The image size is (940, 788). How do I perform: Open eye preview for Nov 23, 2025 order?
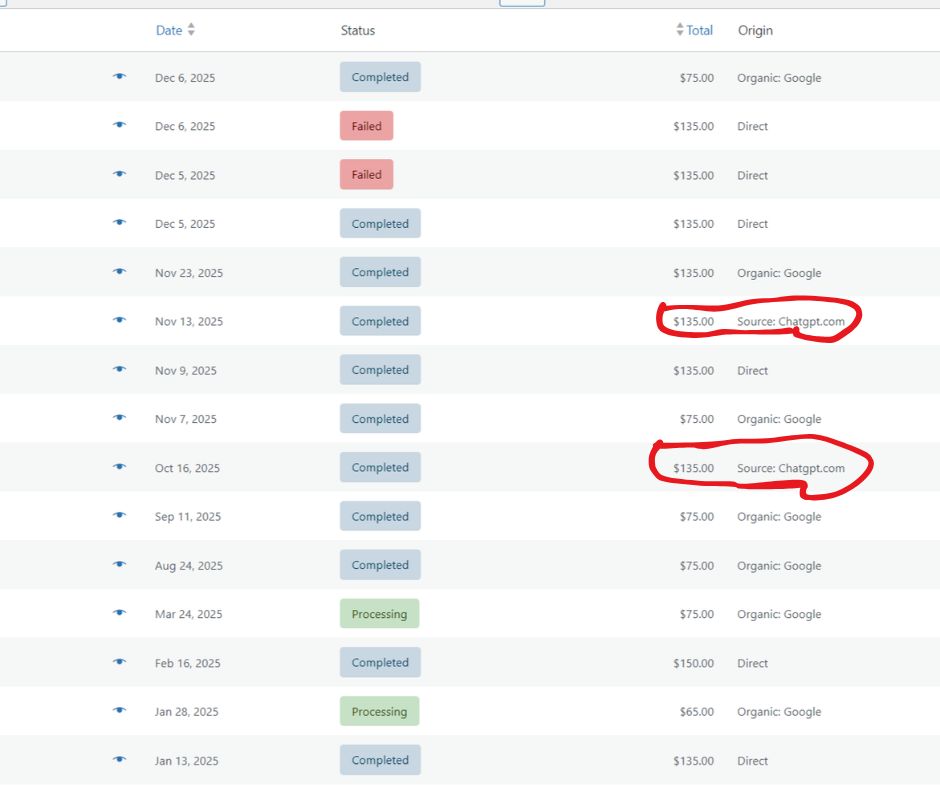coord(120,271)
